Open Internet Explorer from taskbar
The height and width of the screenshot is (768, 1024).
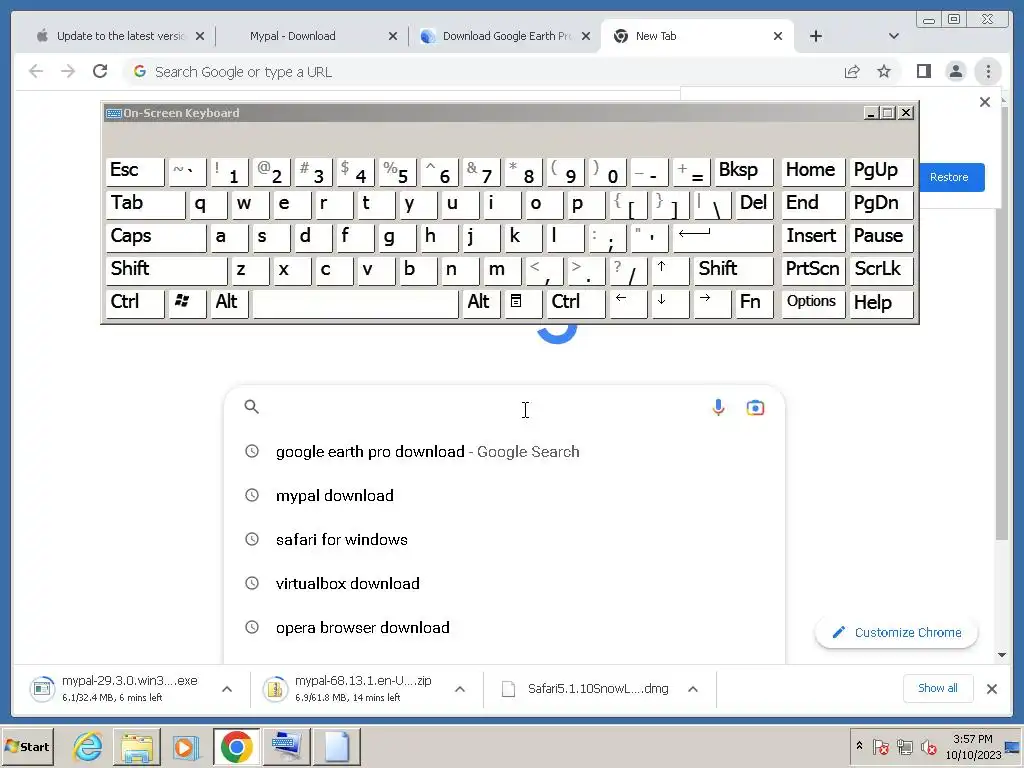(88, 746)
